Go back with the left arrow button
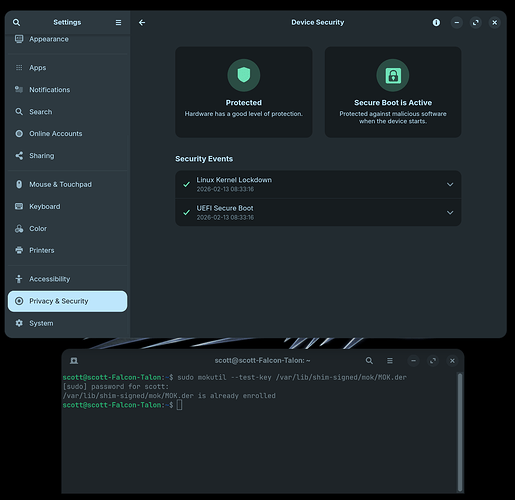The height and width of the screenshot is (500, 515). (x=142, y=22)
